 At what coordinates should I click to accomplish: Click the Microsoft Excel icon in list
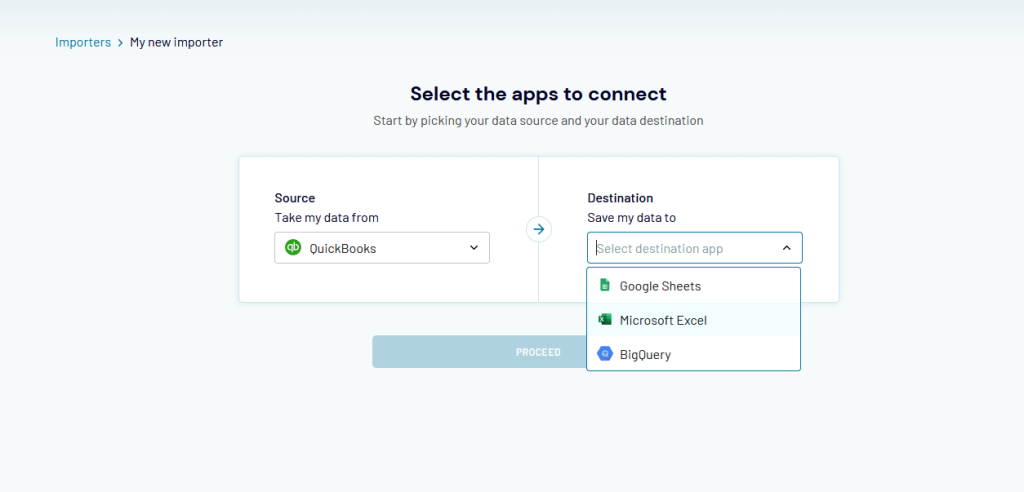605,320
